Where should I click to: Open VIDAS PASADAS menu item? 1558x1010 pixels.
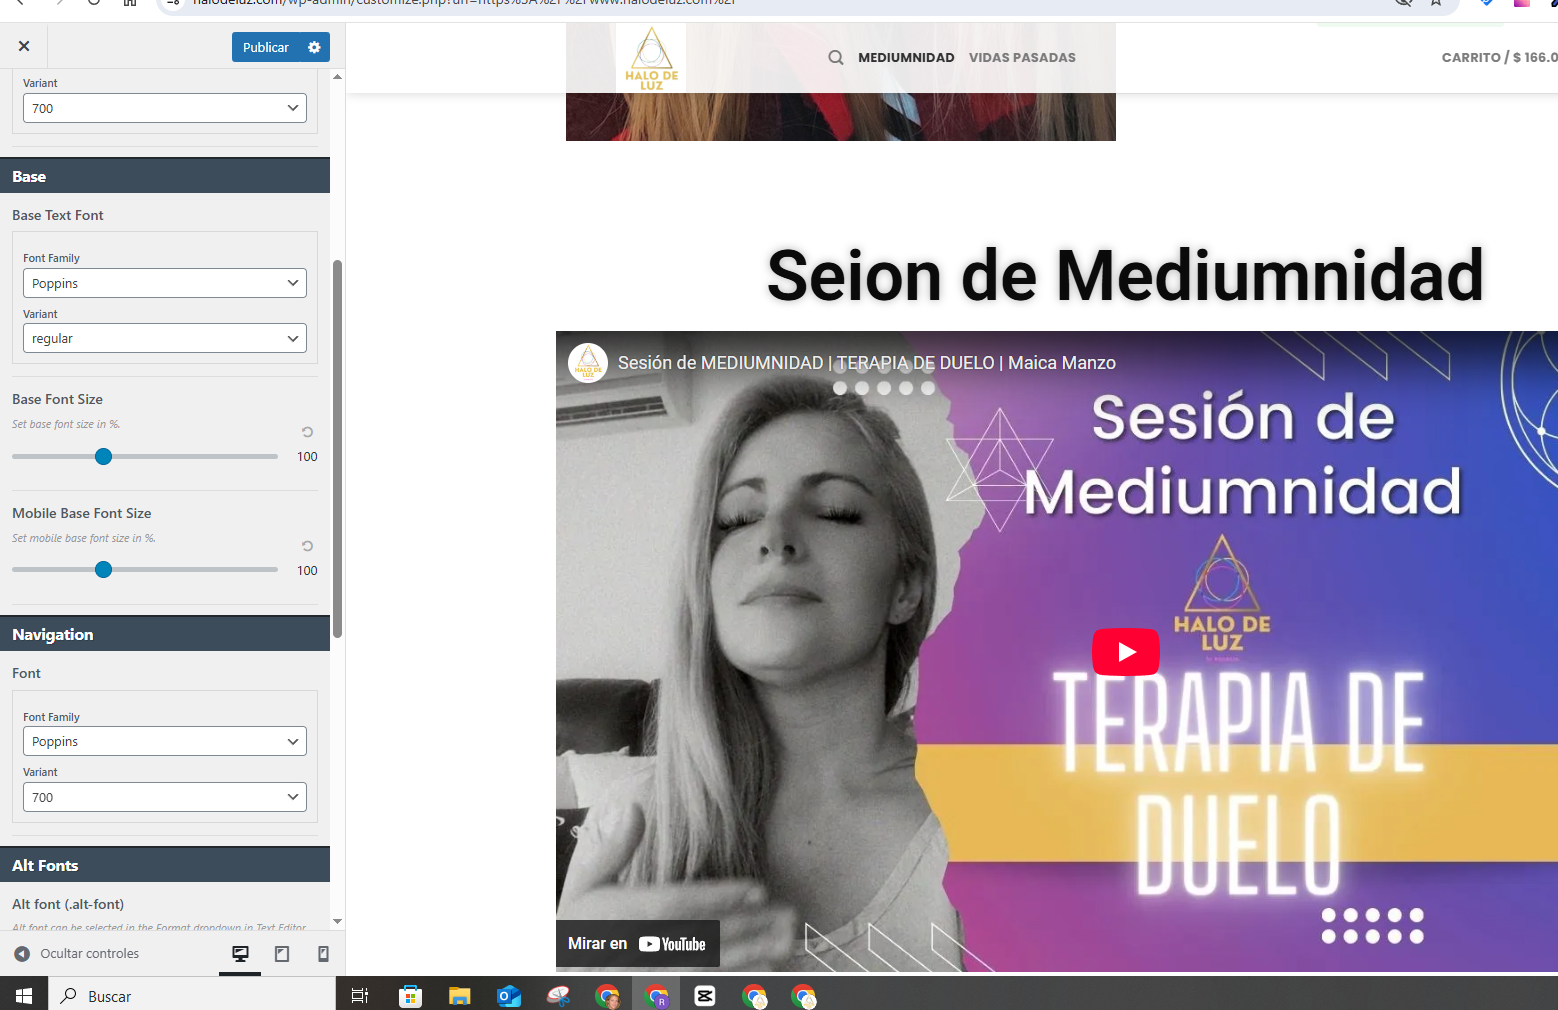[1022, 57]
